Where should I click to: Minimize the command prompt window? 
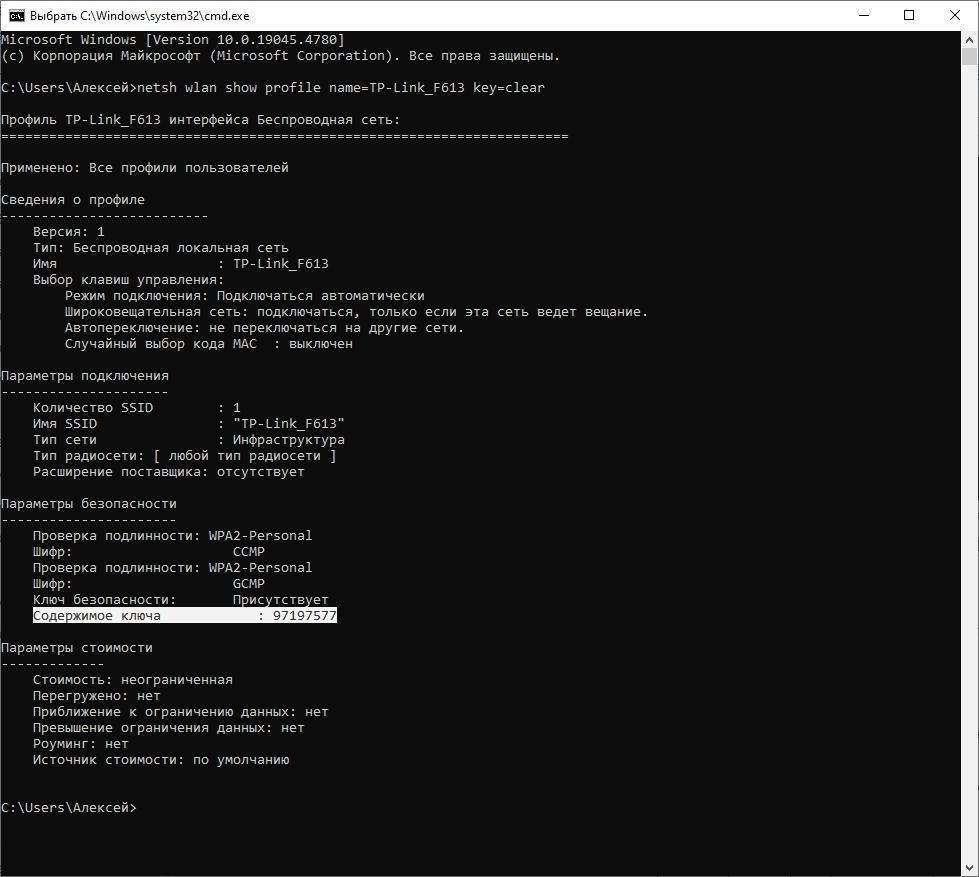click(864, 16)
